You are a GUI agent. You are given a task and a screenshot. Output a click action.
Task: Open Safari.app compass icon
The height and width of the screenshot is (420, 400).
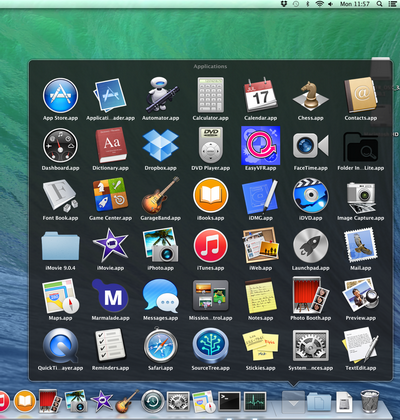click(x=161, y=346)
